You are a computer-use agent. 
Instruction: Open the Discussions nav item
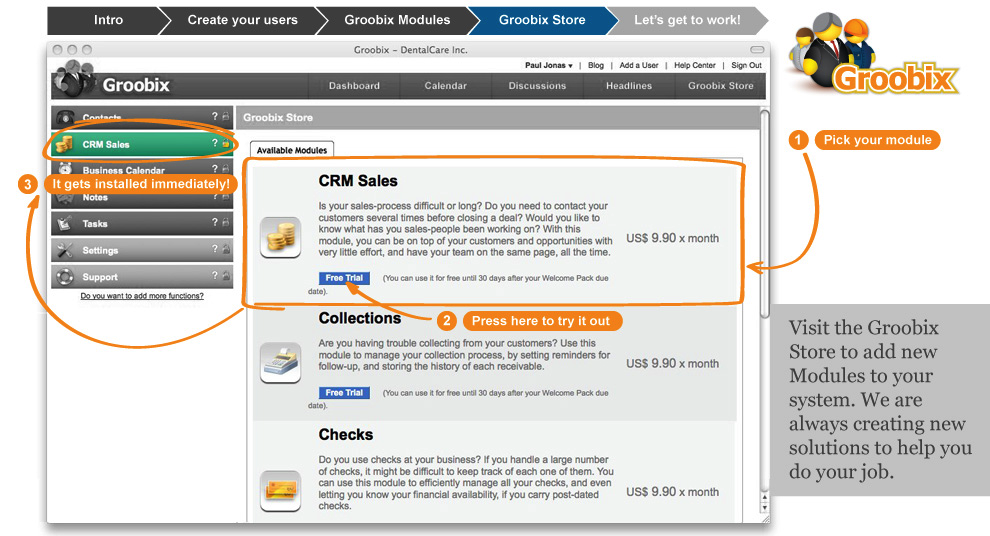click(x=537, y=86)
